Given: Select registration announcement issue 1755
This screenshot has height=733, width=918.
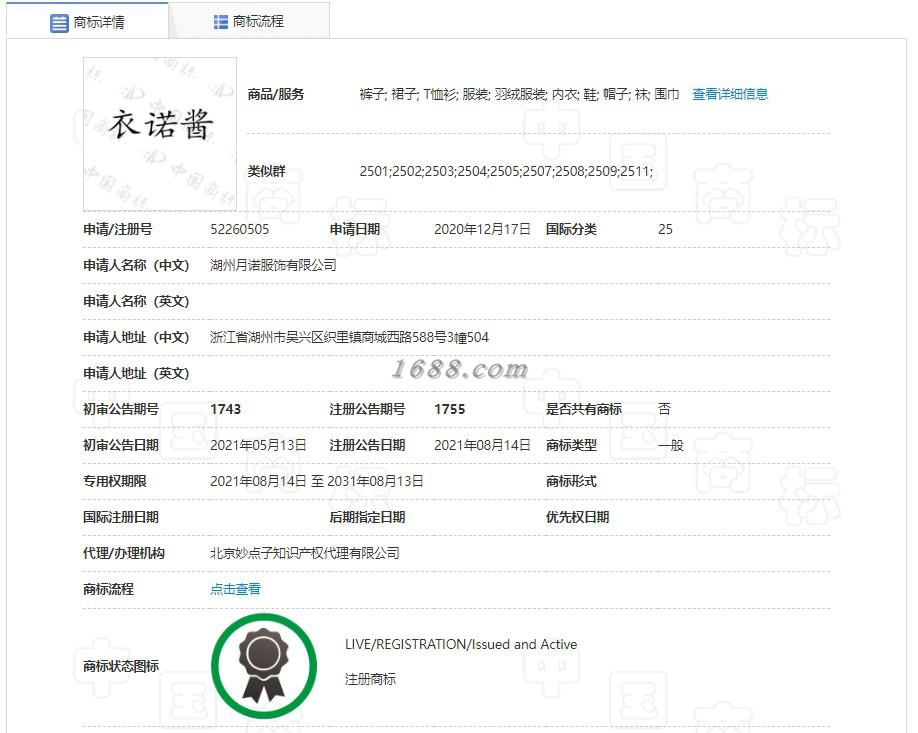Looking at the screenshot, I should coord(450,409).
